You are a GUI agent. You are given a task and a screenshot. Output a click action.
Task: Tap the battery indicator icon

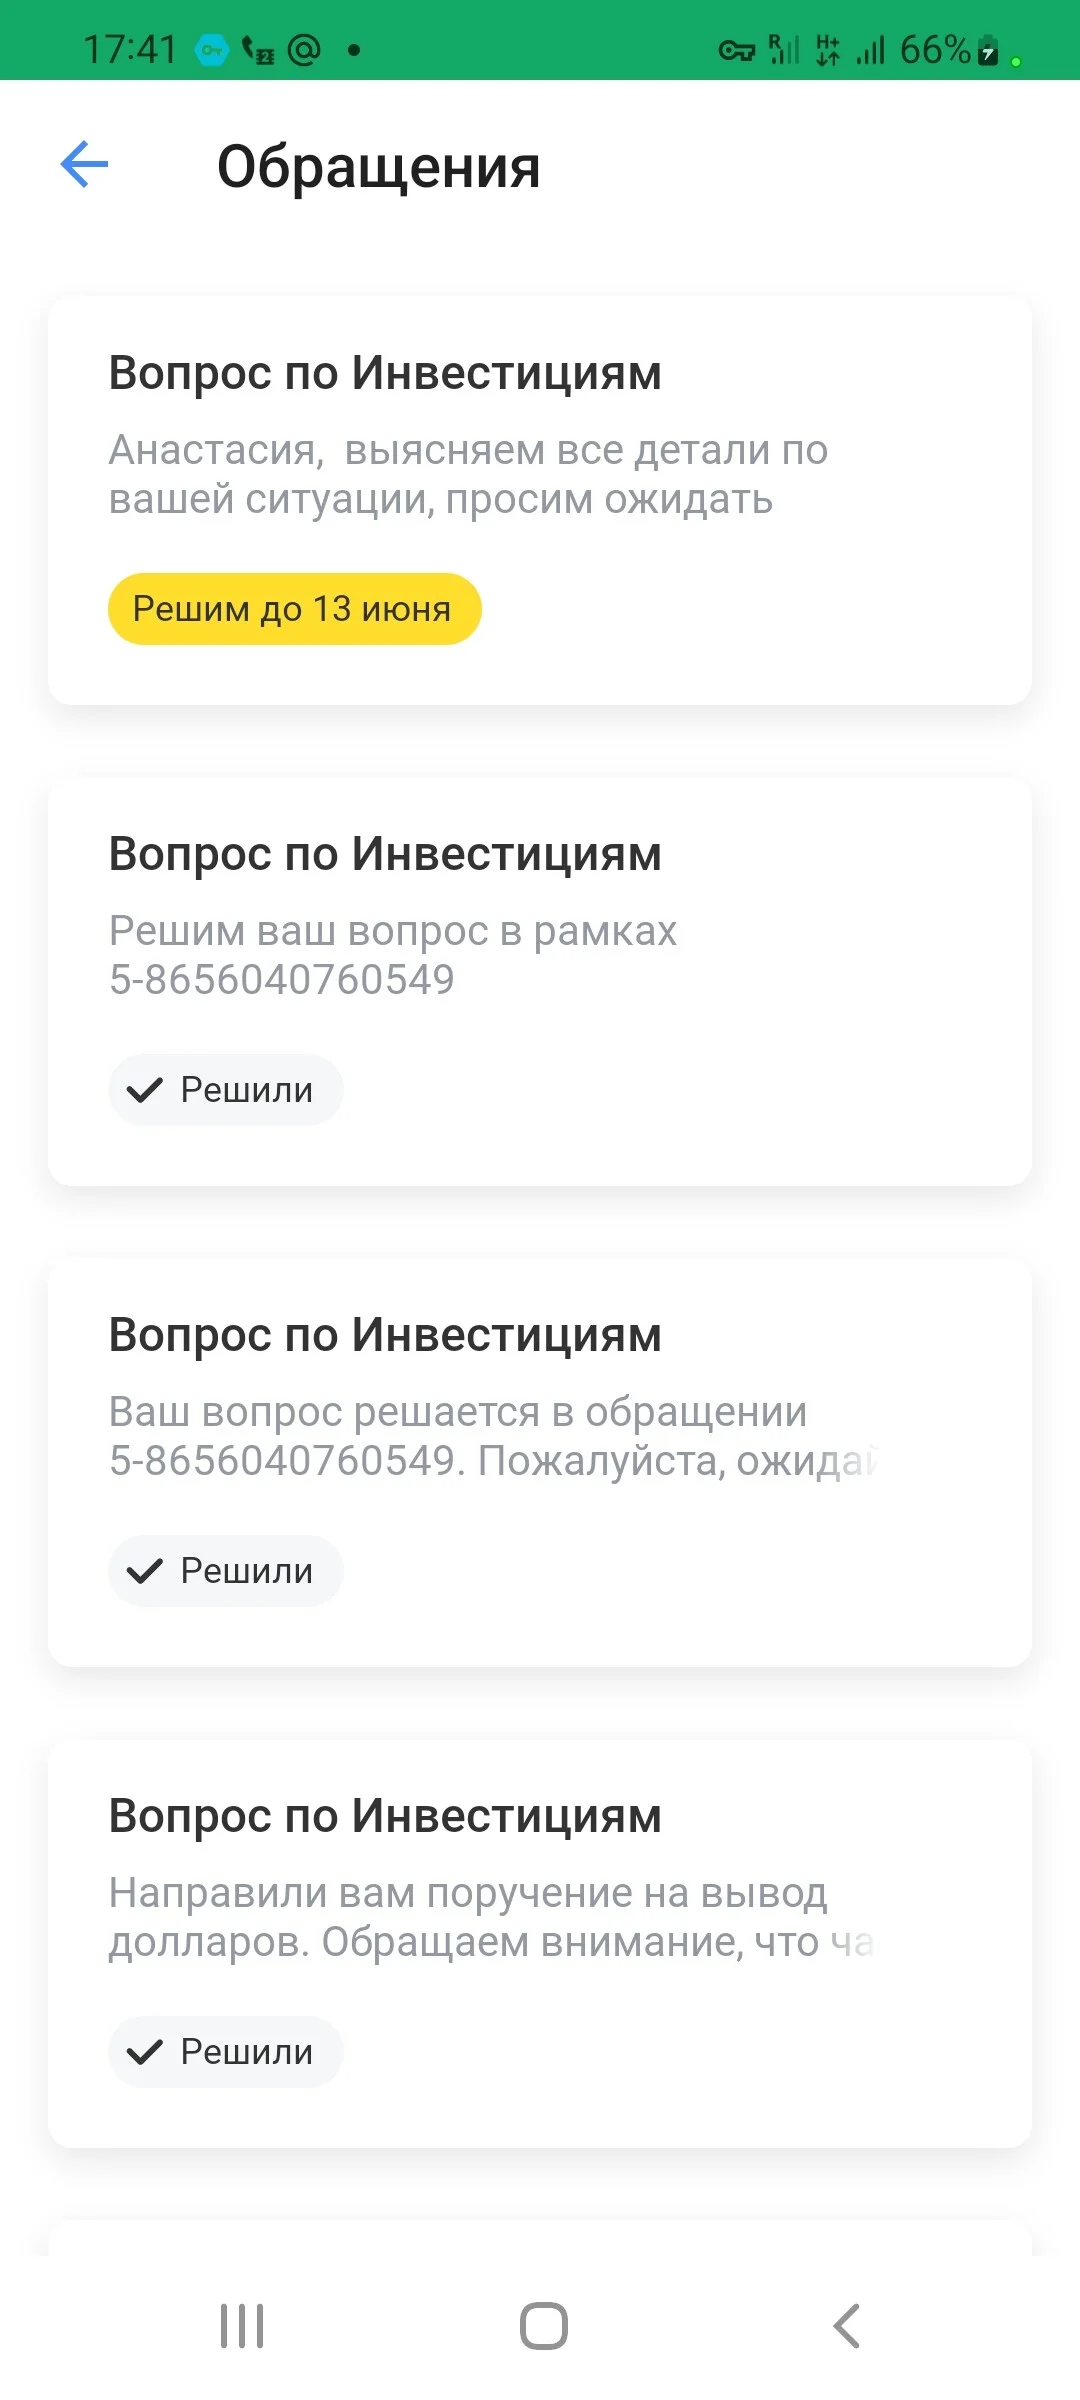pos(988,50)
